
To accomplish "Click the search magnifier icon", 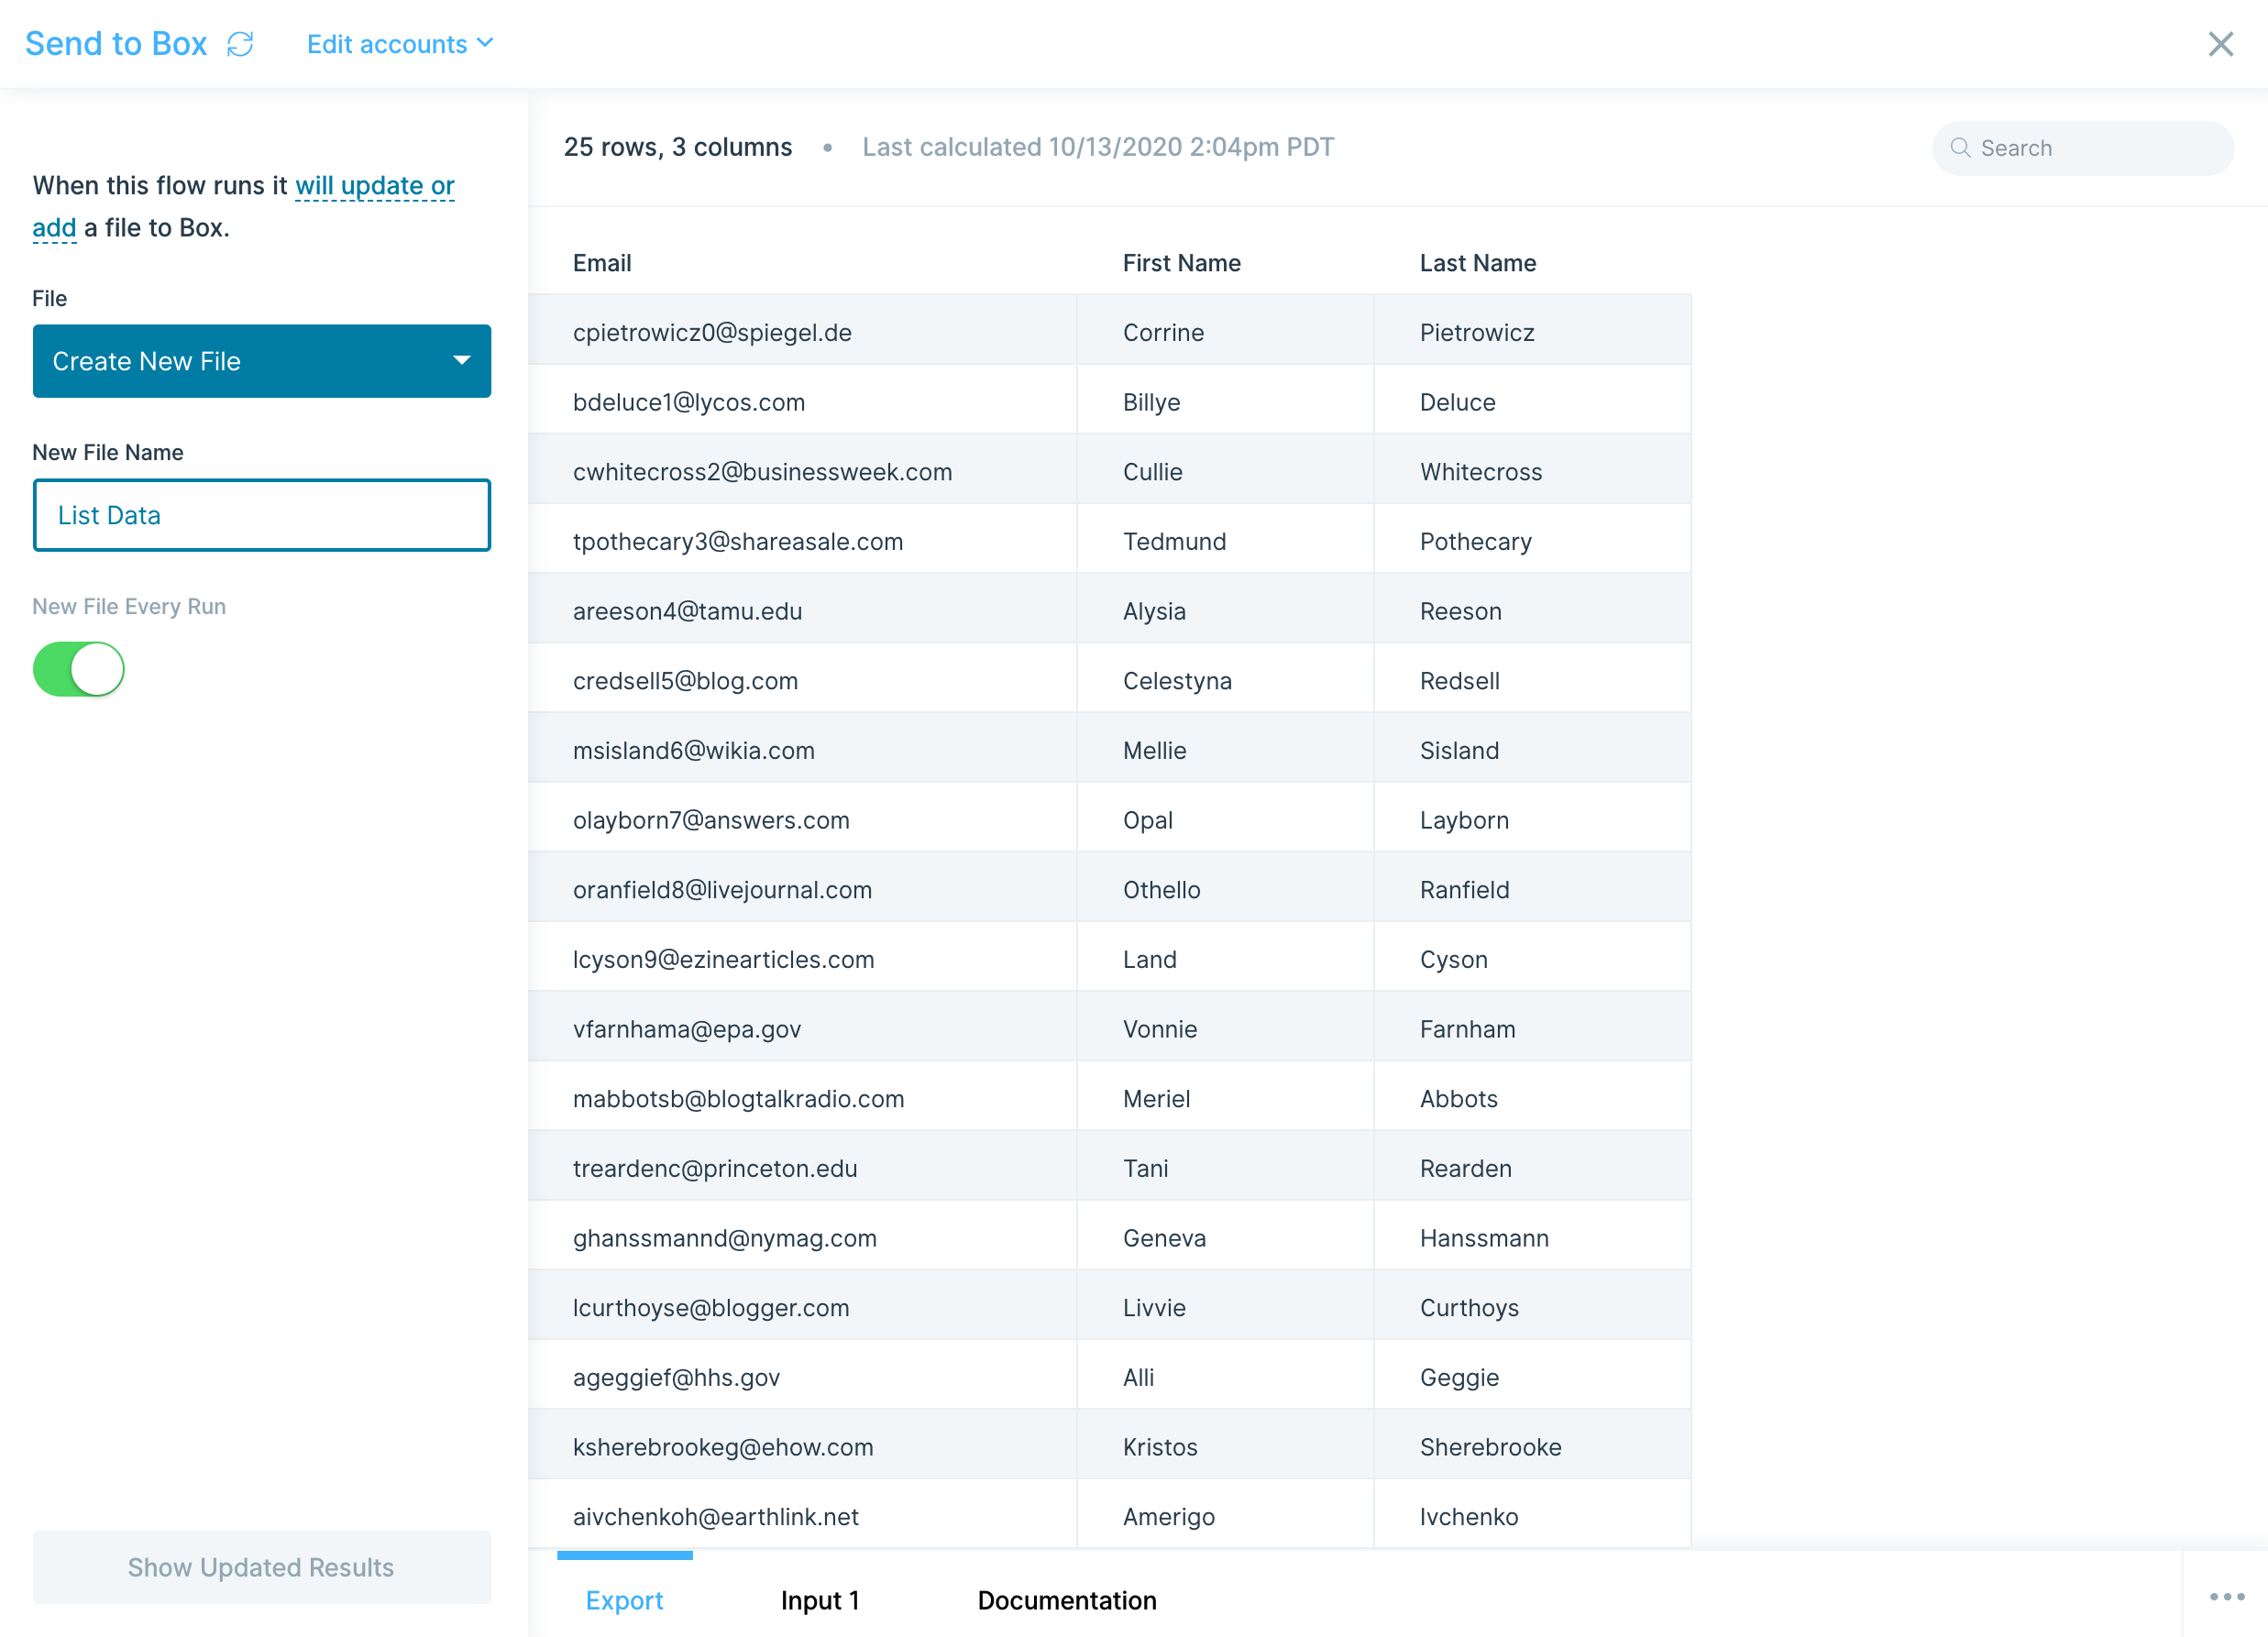I will click(1960, 148).
